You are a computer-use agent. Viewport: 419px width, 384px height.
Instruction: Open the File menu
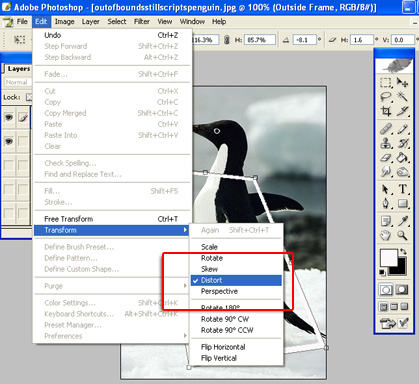22,22
